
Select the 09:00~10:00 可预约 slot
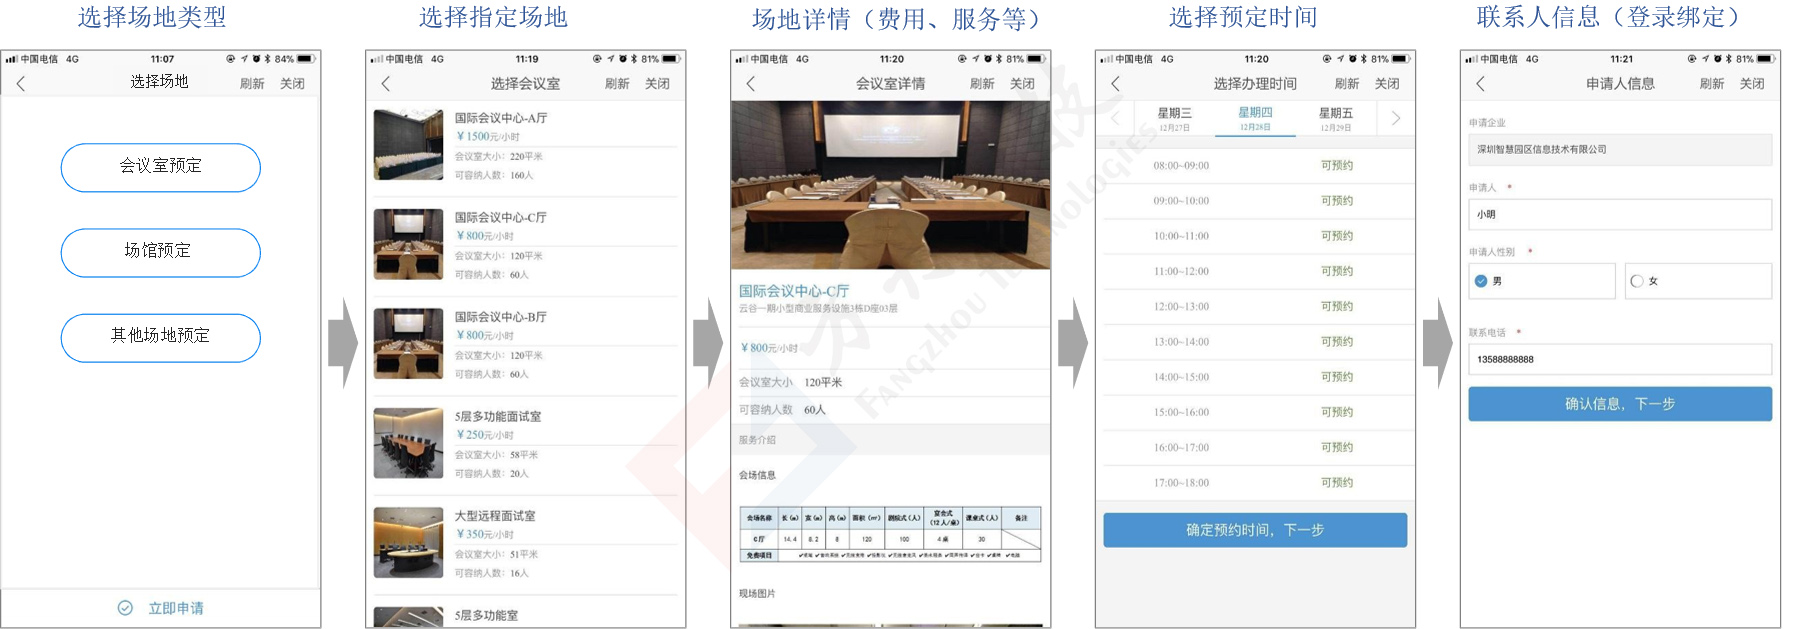pyautogui.click(x=1255, y=201)
